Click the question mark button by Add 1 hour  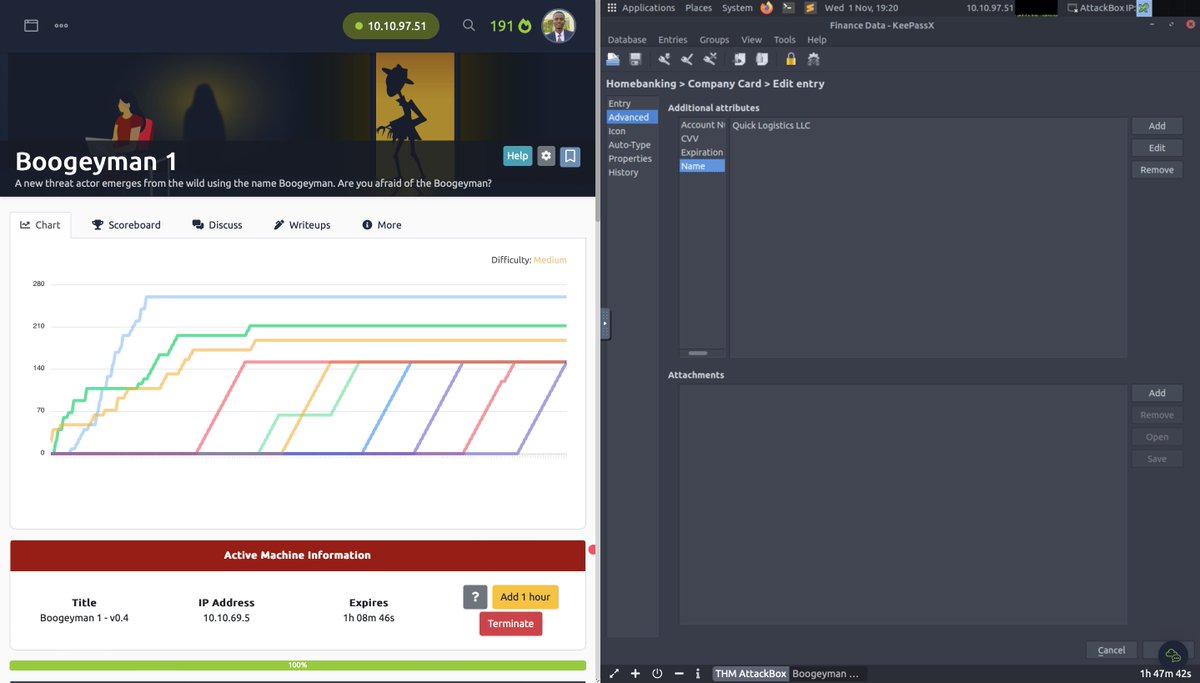[475, 597]
